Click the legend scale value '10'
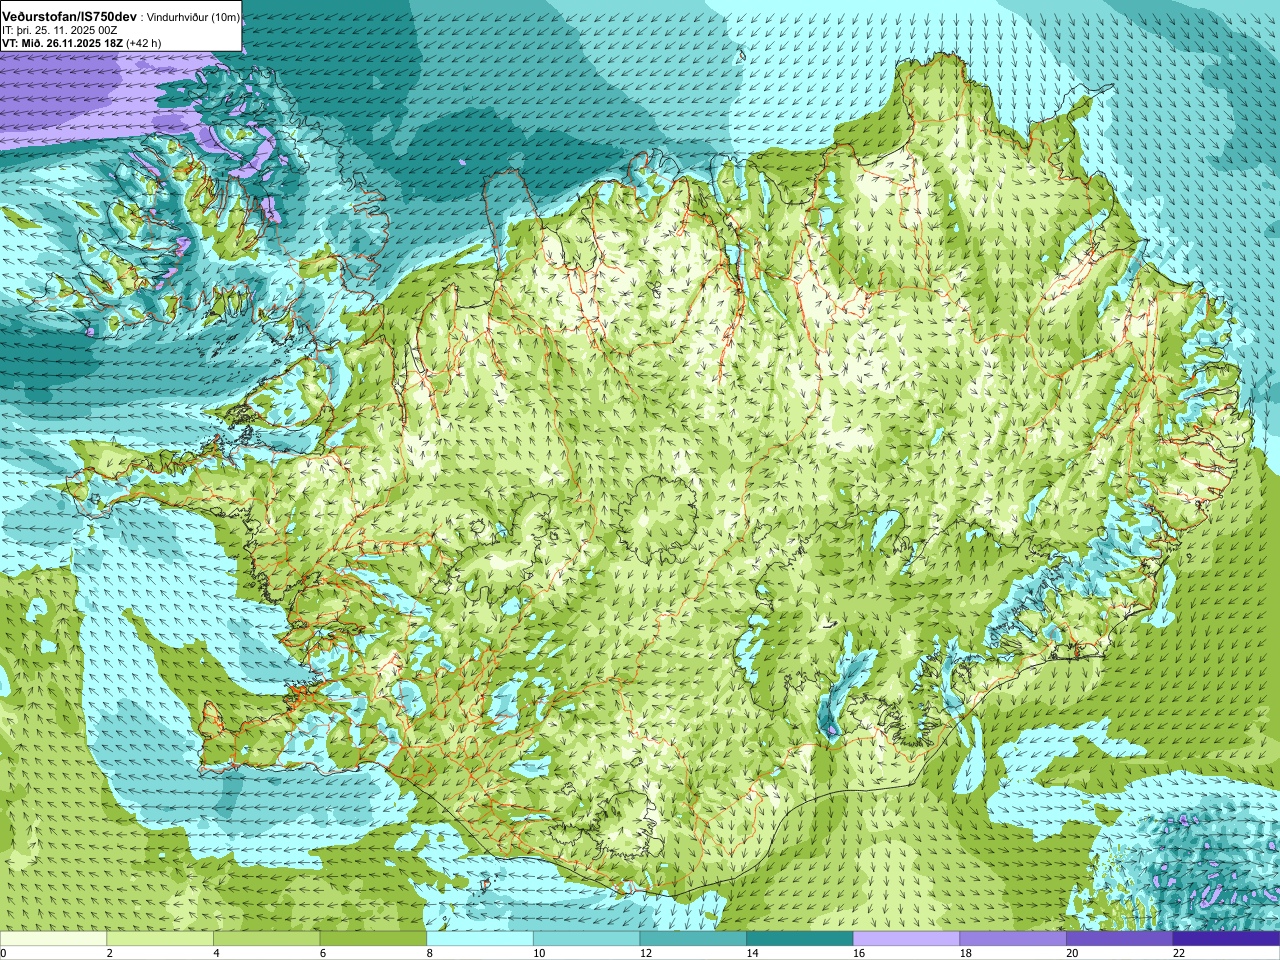 click(539, 953)
